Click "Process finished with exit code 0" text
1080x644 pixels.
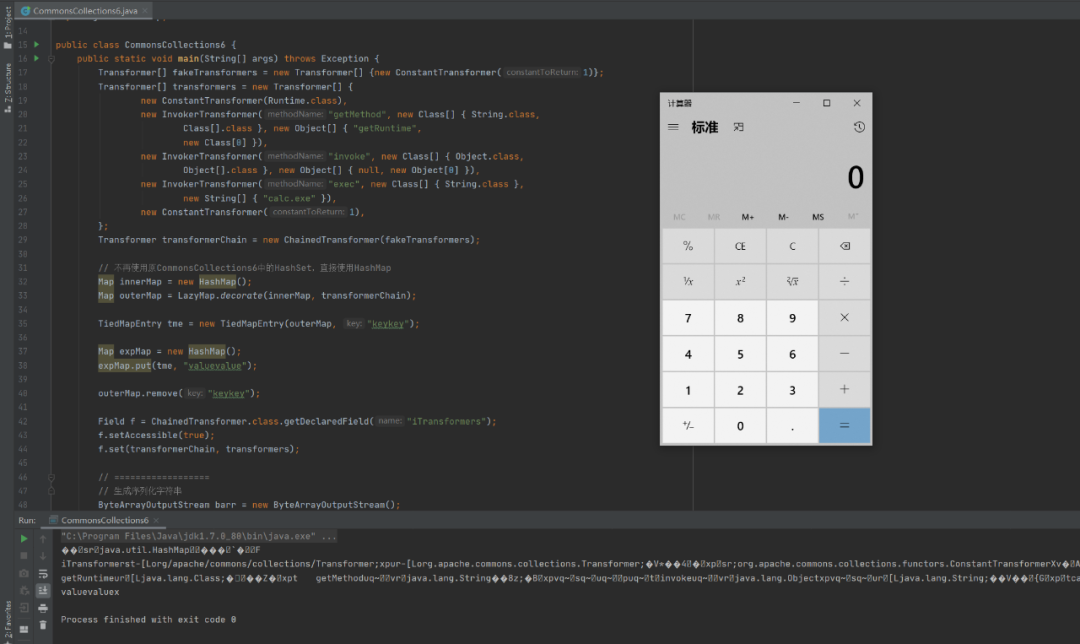(x=148, y=619)
